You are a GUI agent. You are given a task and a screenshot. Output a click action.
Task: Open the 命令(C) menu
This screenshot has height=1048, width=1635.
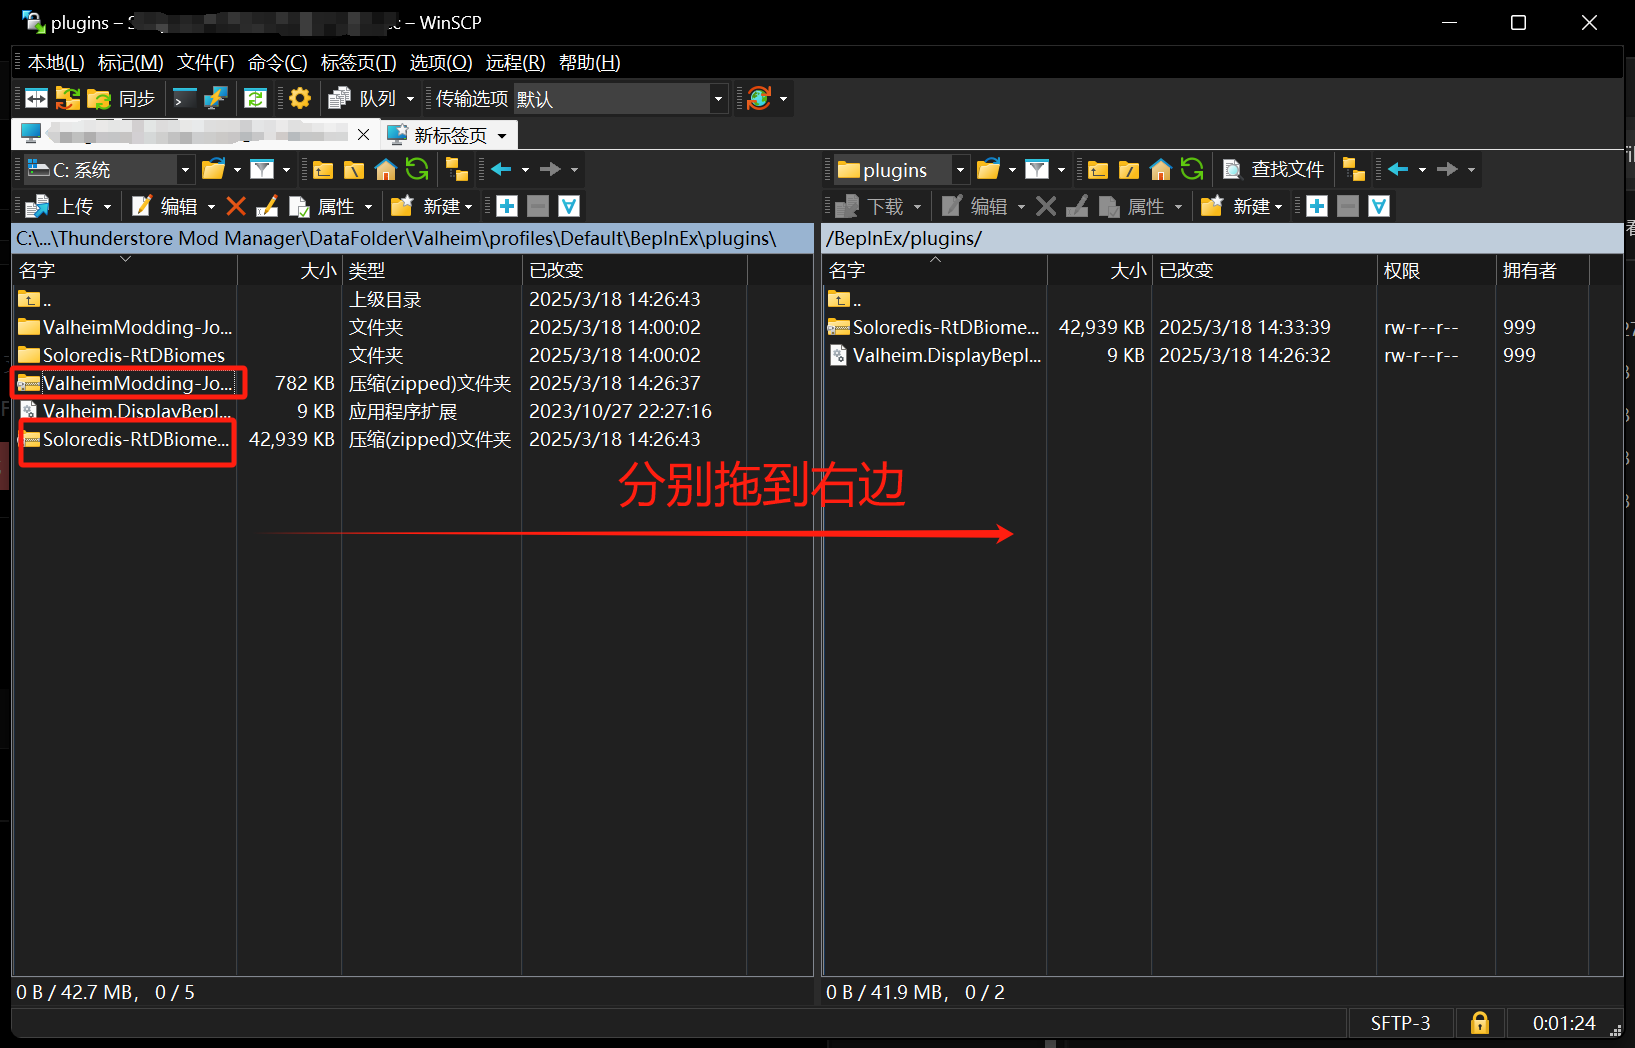pos(277,63)
